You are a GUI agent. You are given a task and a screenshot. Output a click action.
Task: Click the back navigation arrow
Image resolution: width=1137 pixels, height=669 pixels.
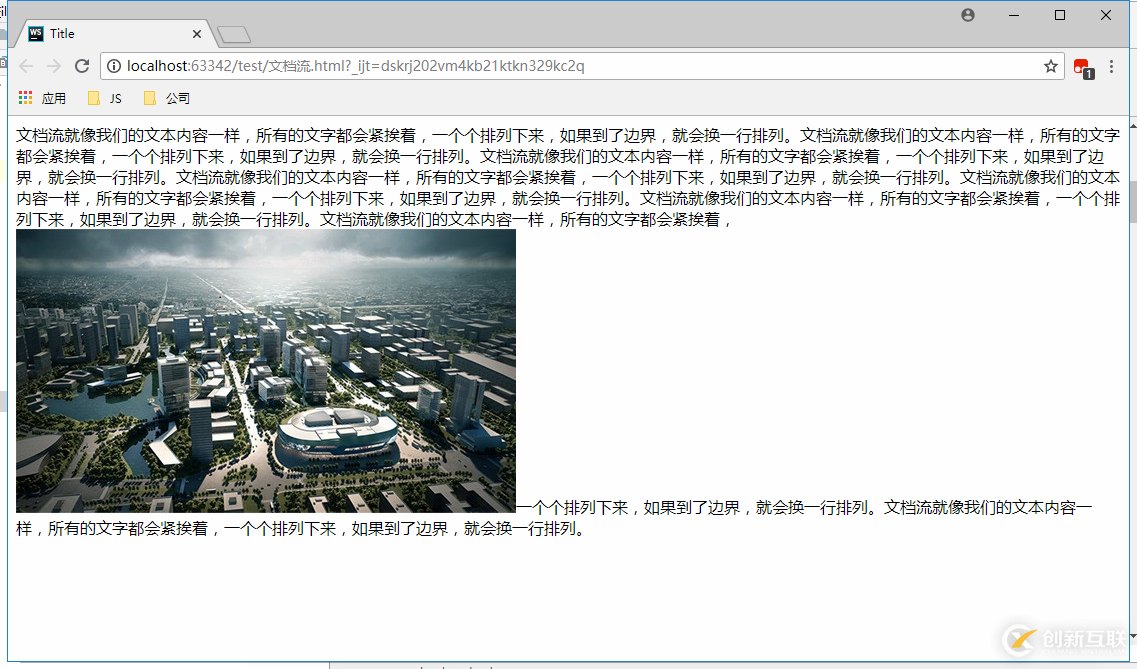point(26,66)
